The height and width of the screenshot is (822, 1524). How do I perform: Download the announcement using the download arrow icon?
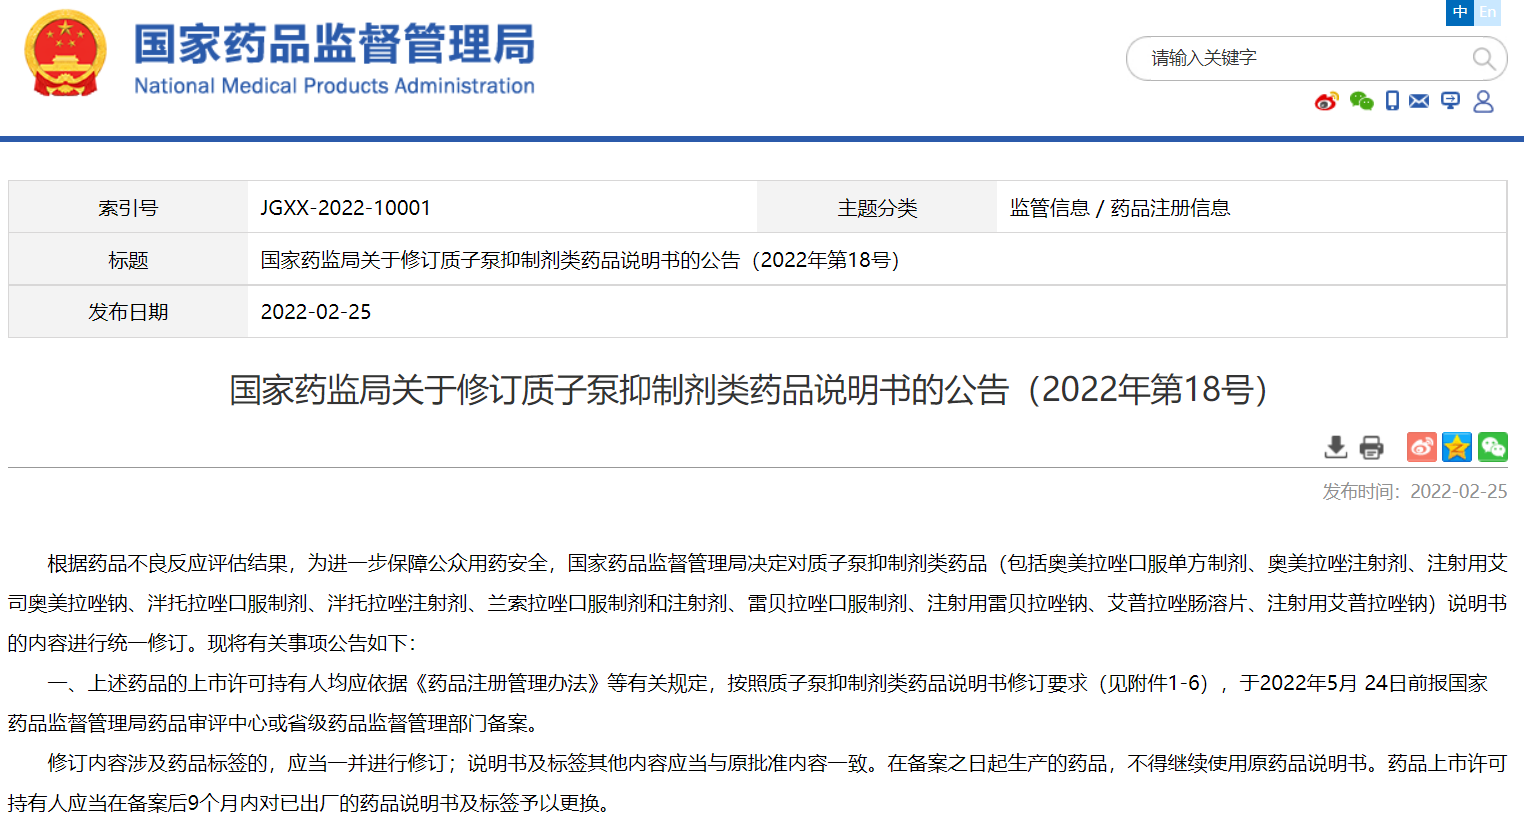point(1335,447)
